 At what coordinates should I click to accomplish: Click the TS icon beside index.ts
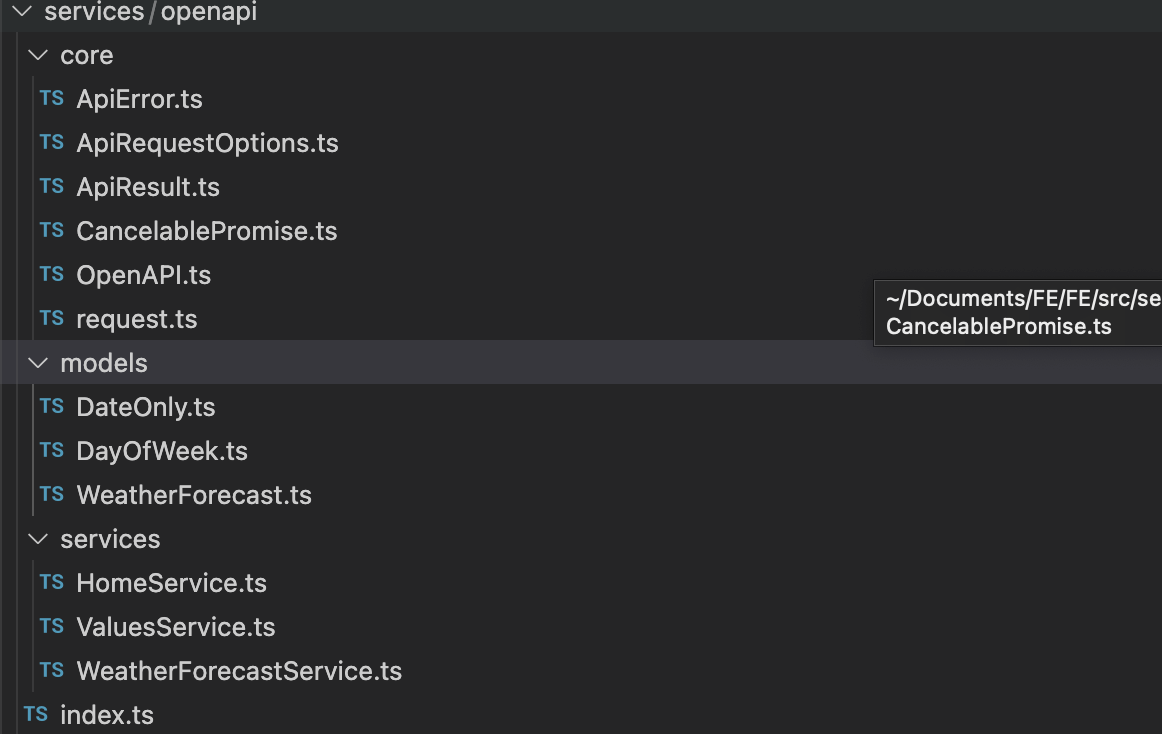35,715
